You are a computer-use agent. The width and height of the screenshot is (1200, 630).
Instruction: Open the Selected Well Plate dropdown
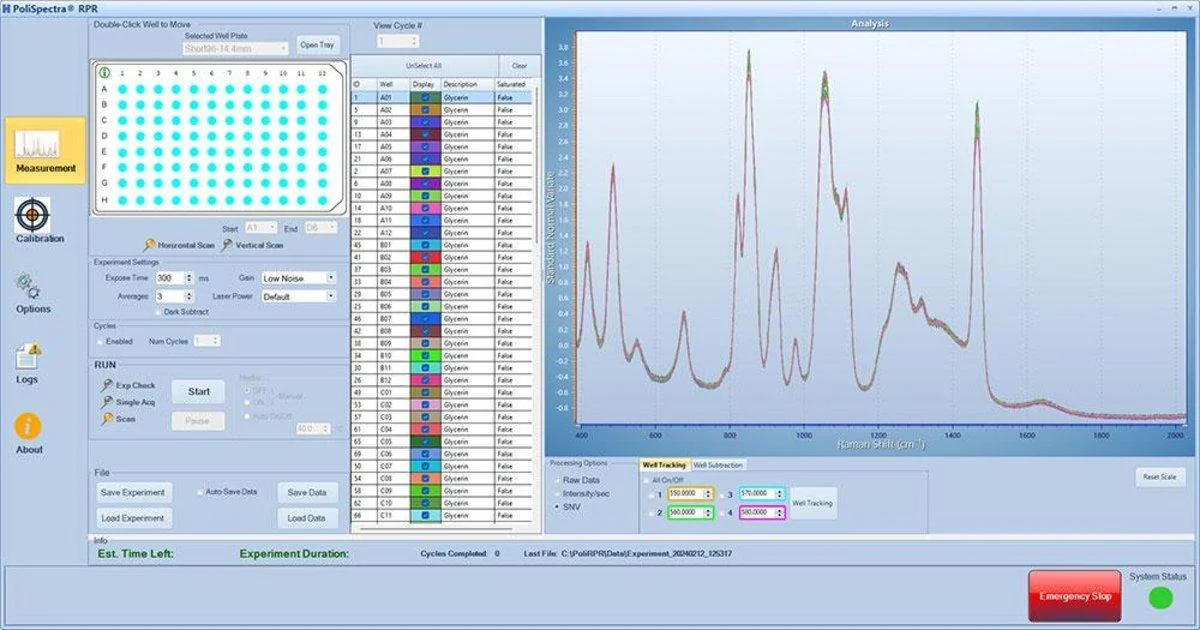(x=236, y=47)
